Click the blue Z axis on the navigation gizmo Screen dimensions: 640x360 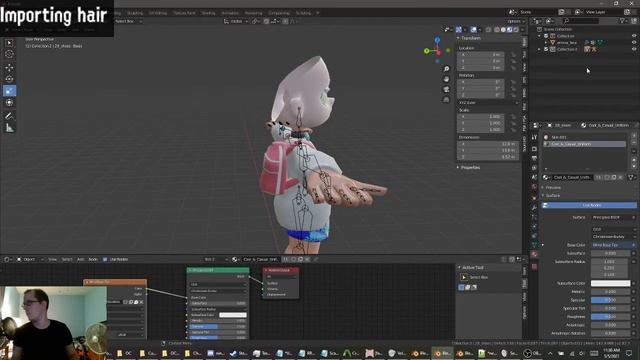pos(437,40)
